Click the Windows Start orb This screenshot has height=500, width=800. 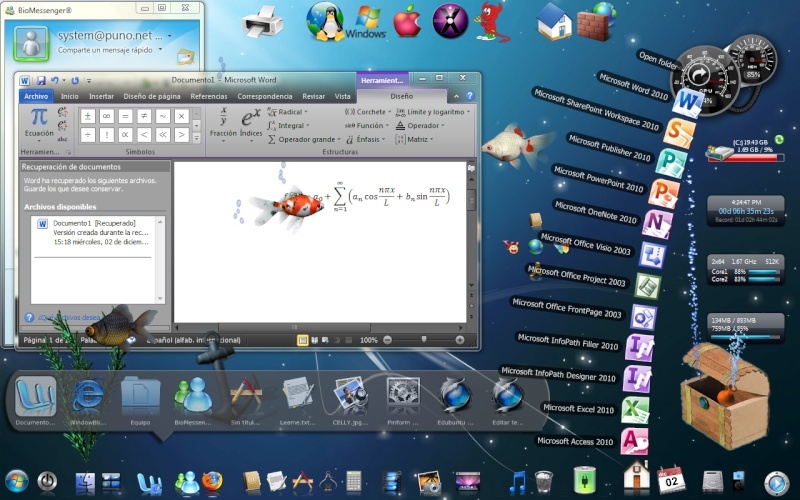point(16,482)
